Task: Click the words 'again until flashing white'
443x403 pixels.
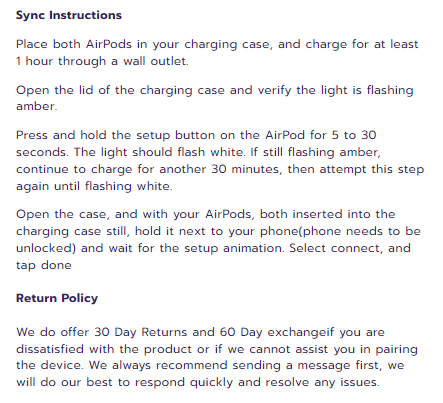Action: [x=94, y=186]
